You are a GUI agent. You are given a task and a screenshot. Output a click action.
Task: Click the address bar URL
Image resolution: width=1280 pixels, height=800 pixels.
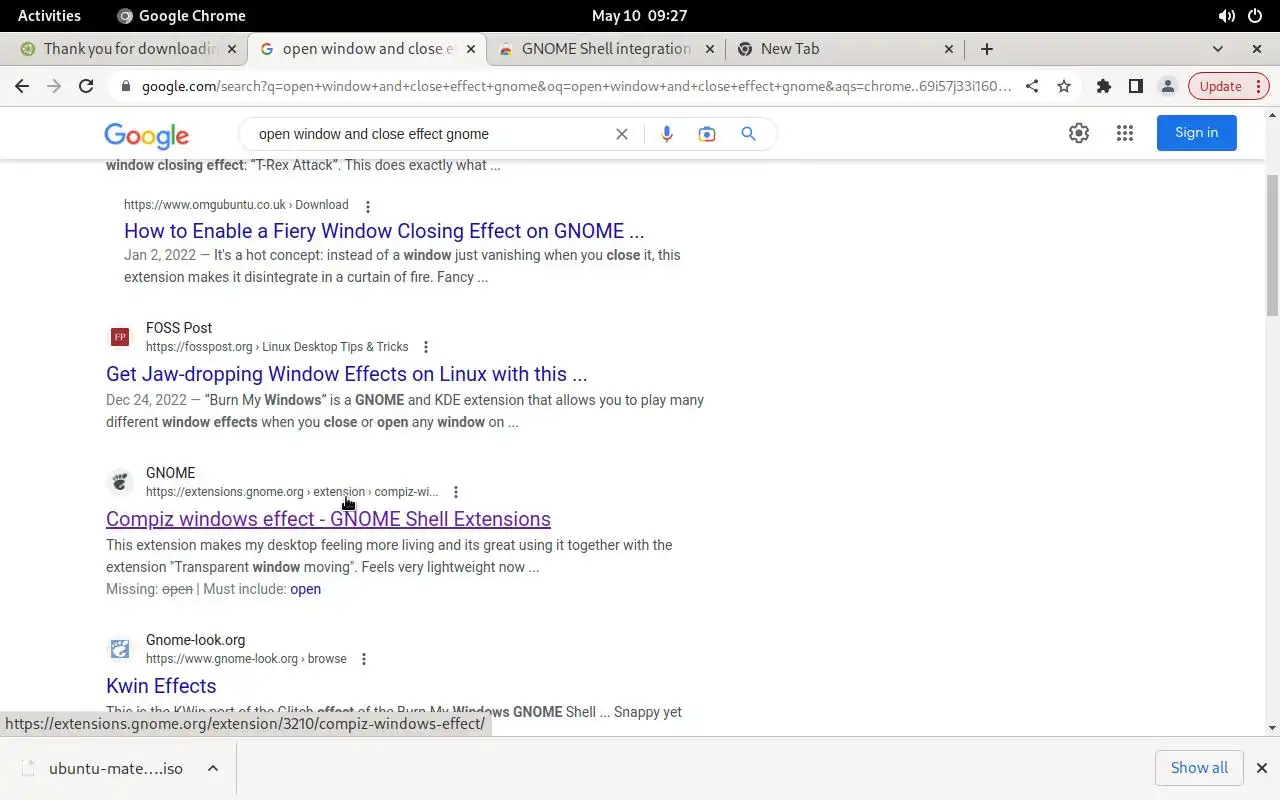tap(576, 86)
